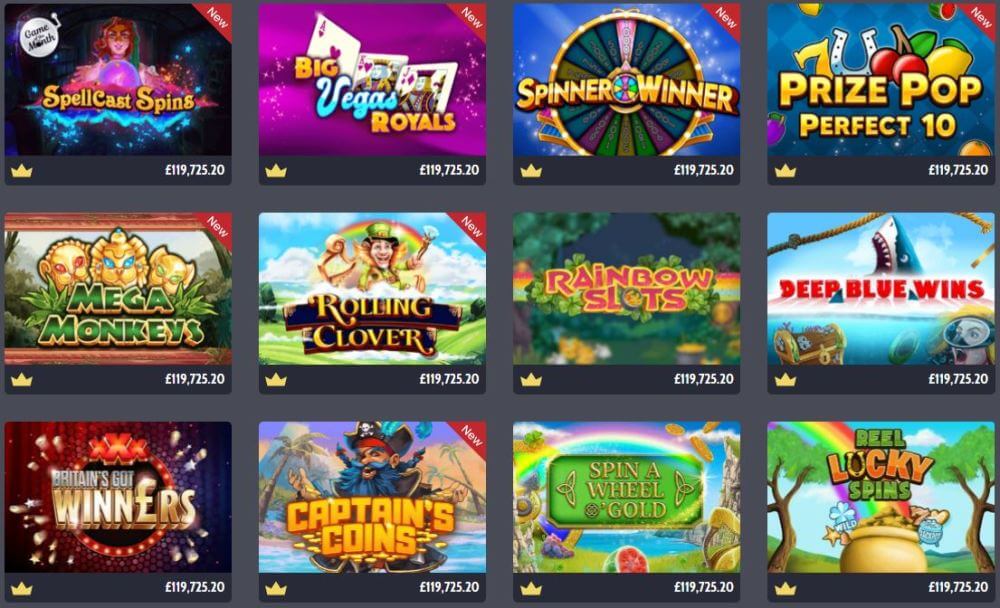
Task: Click crown icon under Big Vegas Royals
Action: (276, 171)
